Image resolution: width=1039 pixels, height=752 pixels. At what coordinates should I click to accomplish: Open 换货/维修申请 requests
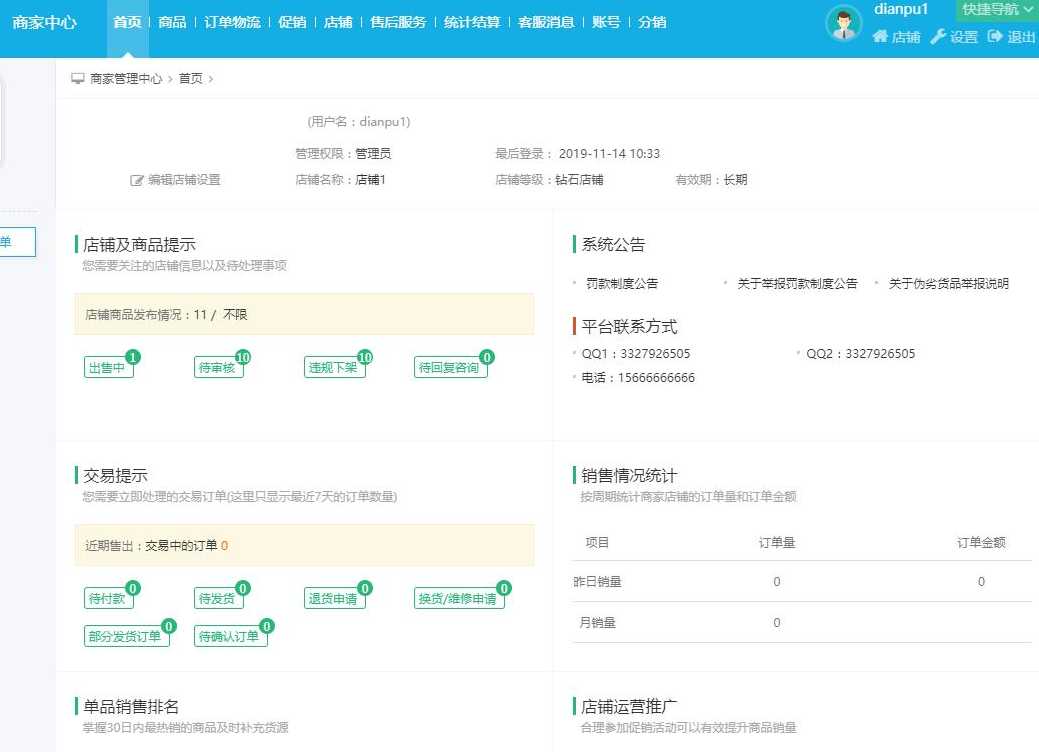458,599
